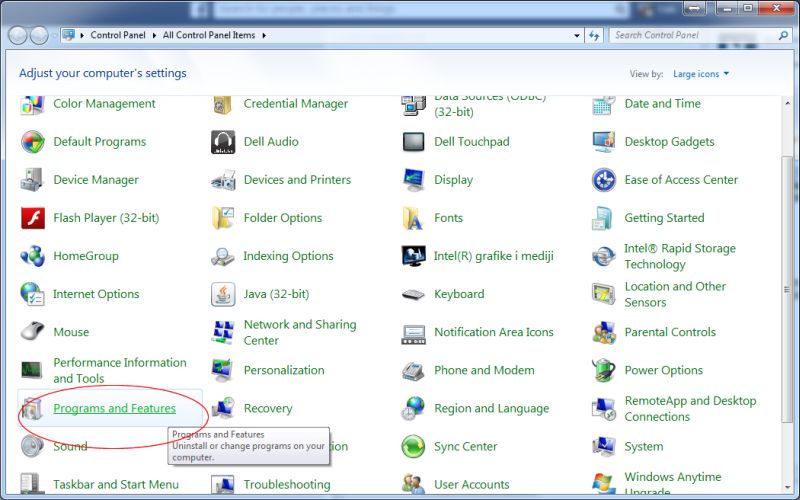Open the Sound speaker icon
The image size is (800, 500).
pyautogui.click(x=32, y=446)
